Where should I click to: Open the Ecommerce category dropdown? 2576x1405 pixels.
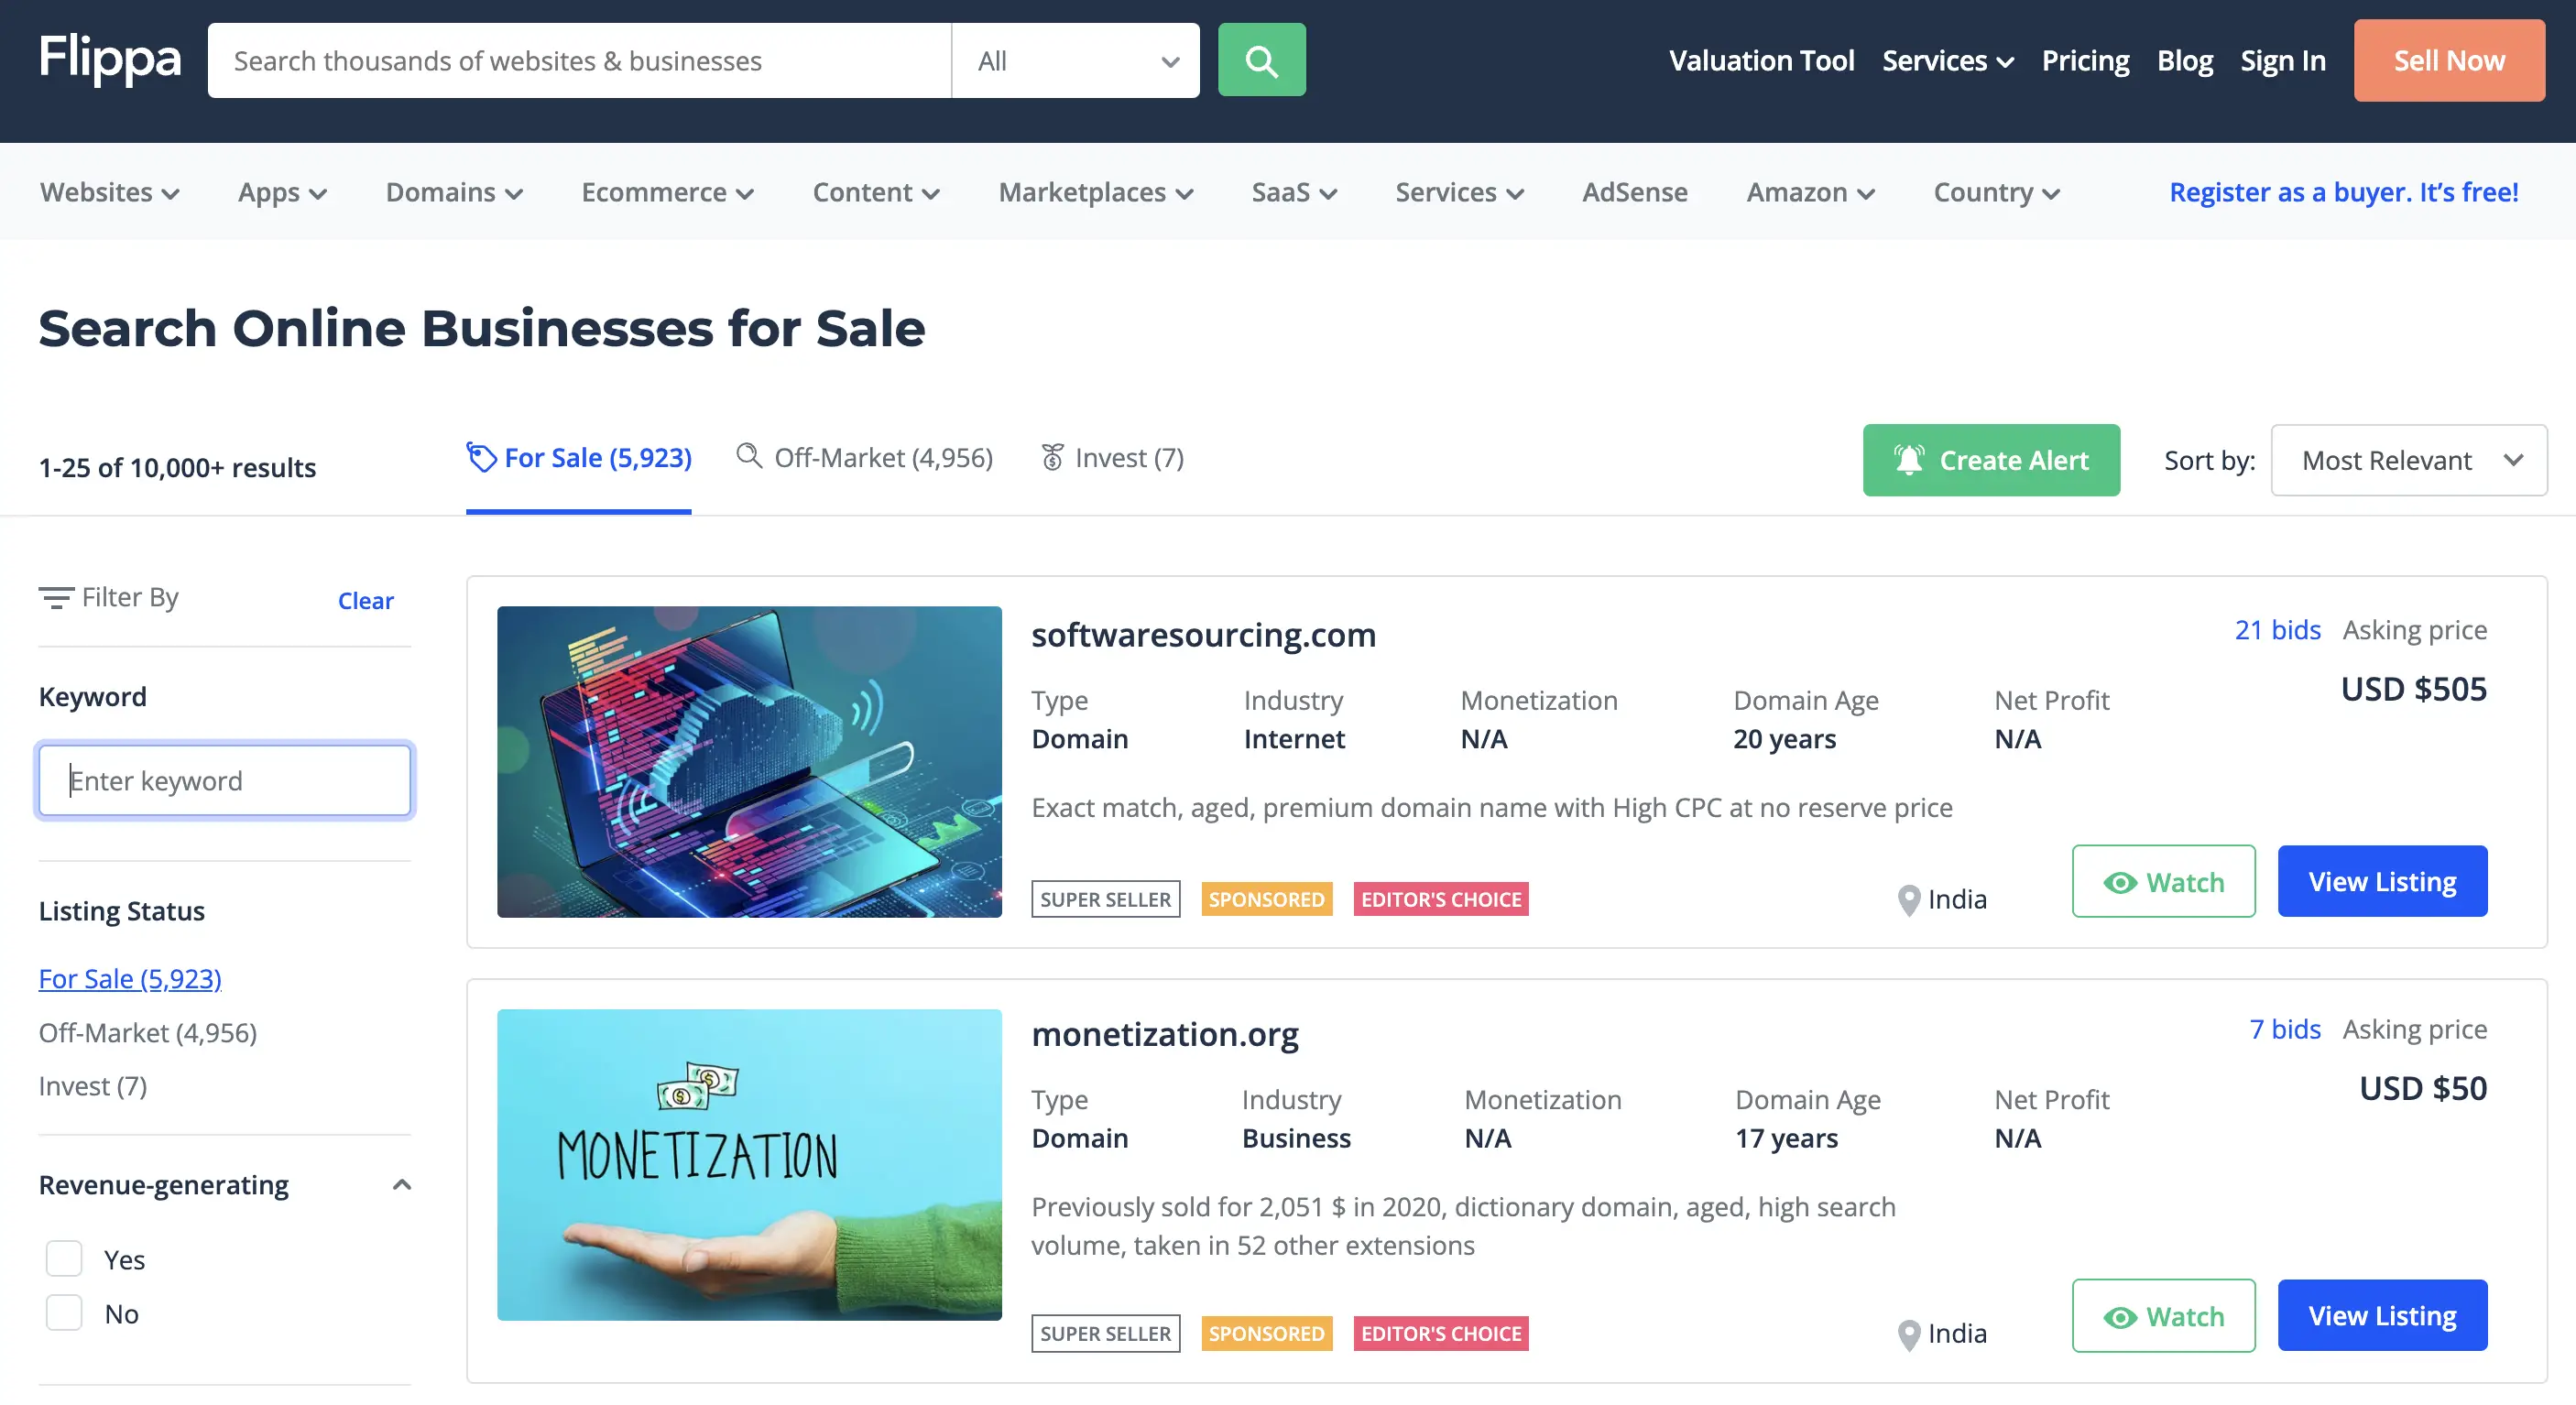pyautogui.click(x=667, y=192)
